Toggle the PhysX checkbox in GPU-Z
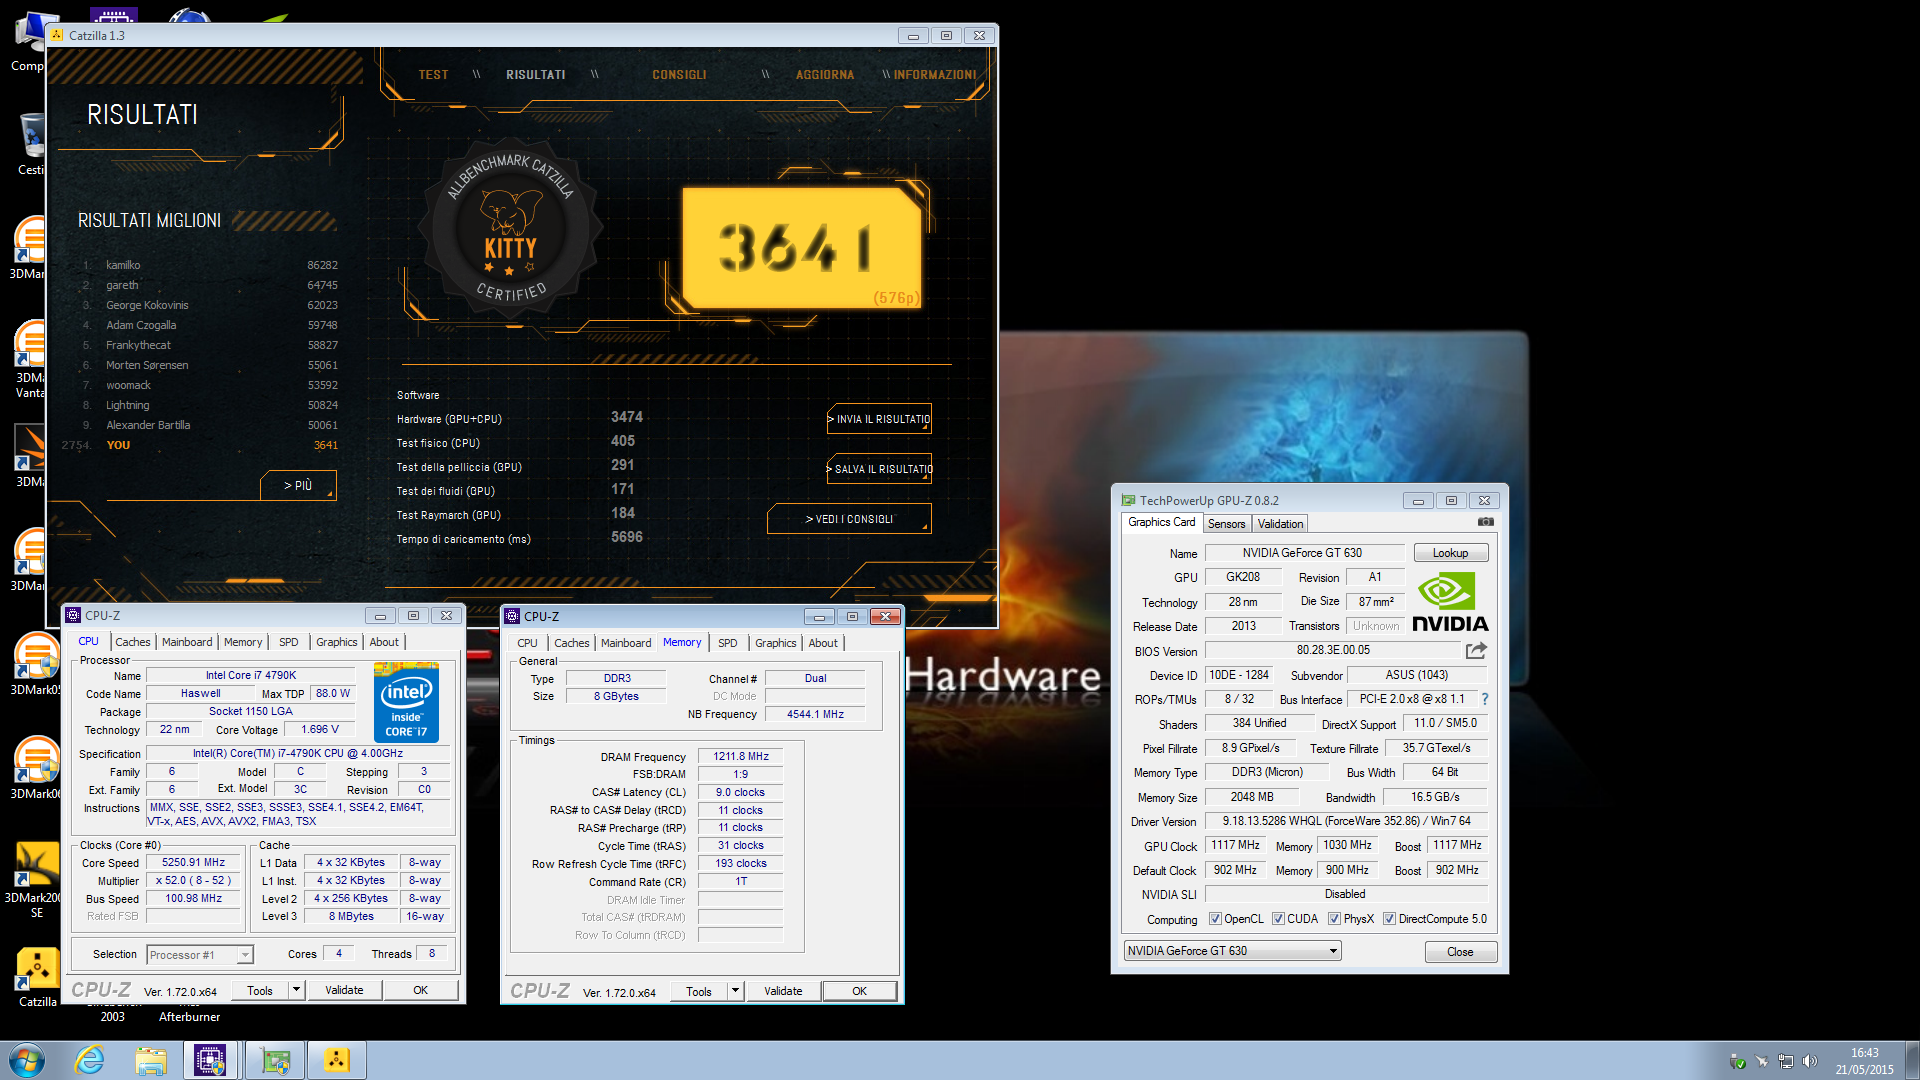Screen dimensions: 1920x1080 pyautogui.click(x=1334, y=919)
